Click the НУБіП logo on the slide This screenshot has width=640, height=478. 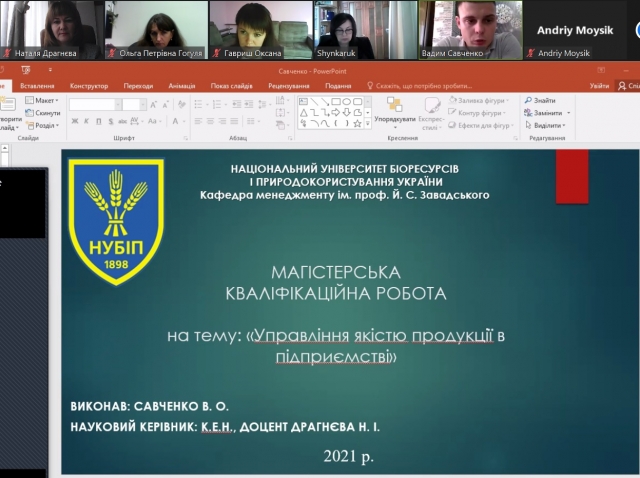[x=116, y=221]
